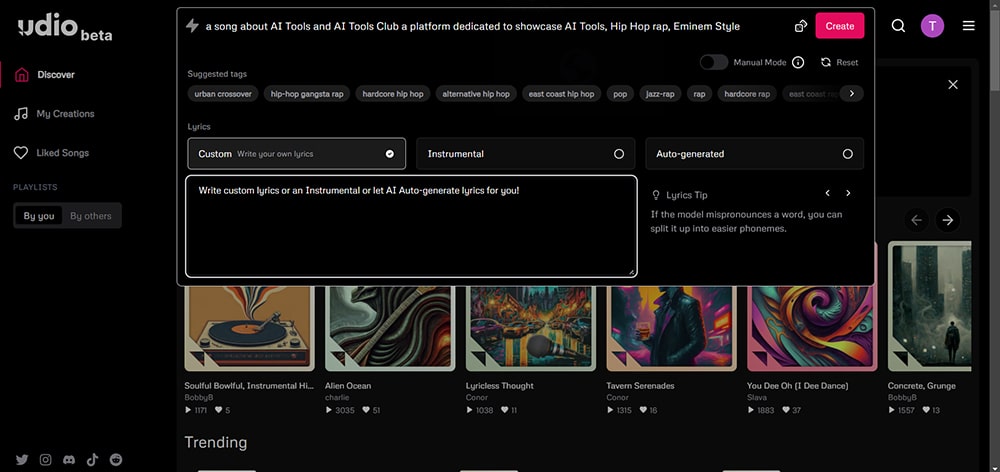Click the Udio beta logo
Viewport: 1000px width, 472px height.
[65, 28]
